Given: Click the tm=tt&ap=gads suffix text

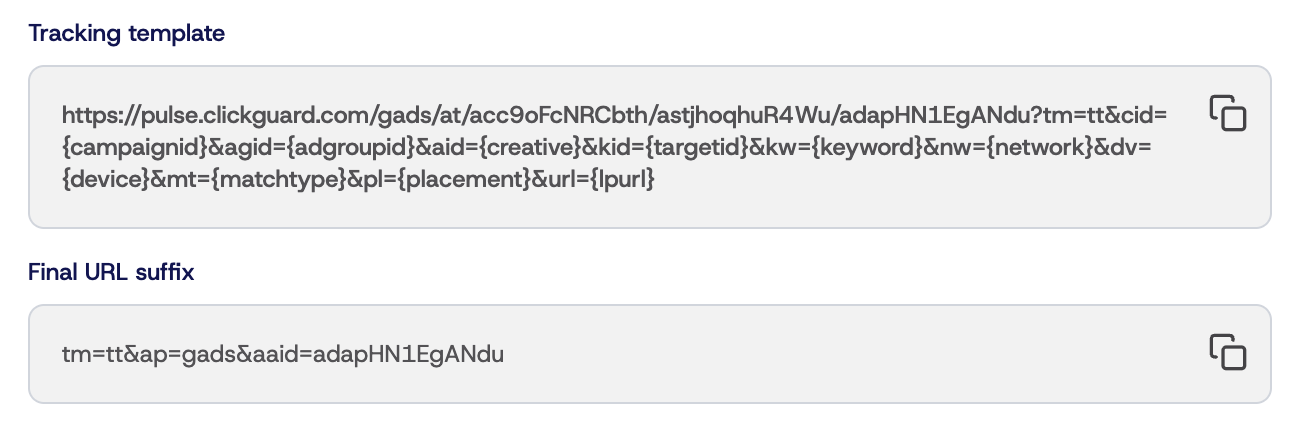Looking at the screenshot, I should [141, 353].
